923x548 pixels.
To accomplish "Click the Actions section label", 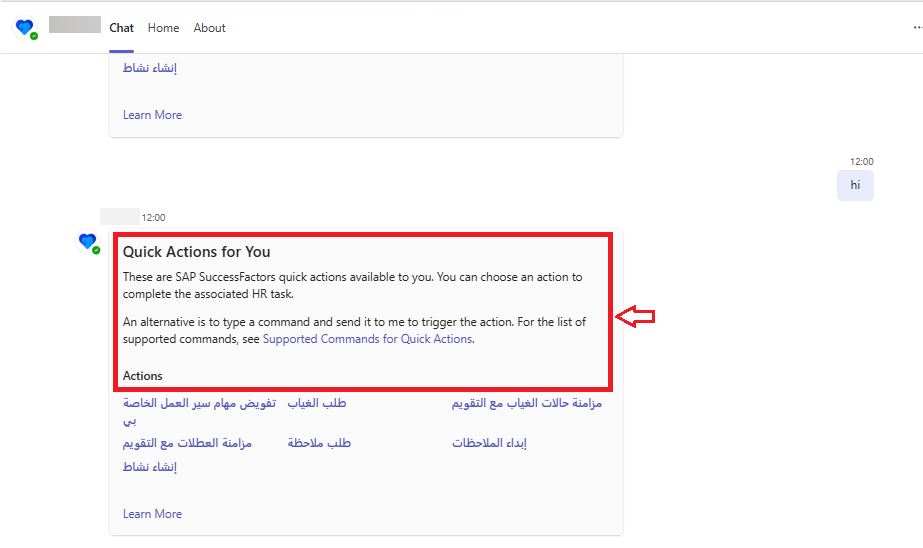I will (142, 376).
